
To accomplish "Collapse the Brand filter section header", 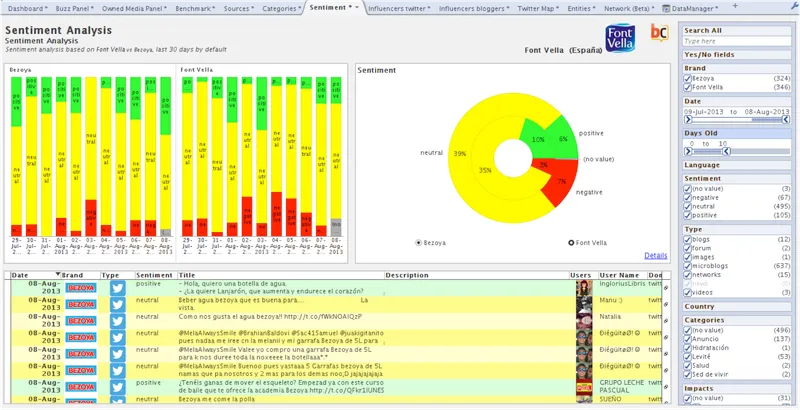I will point(737,68).
